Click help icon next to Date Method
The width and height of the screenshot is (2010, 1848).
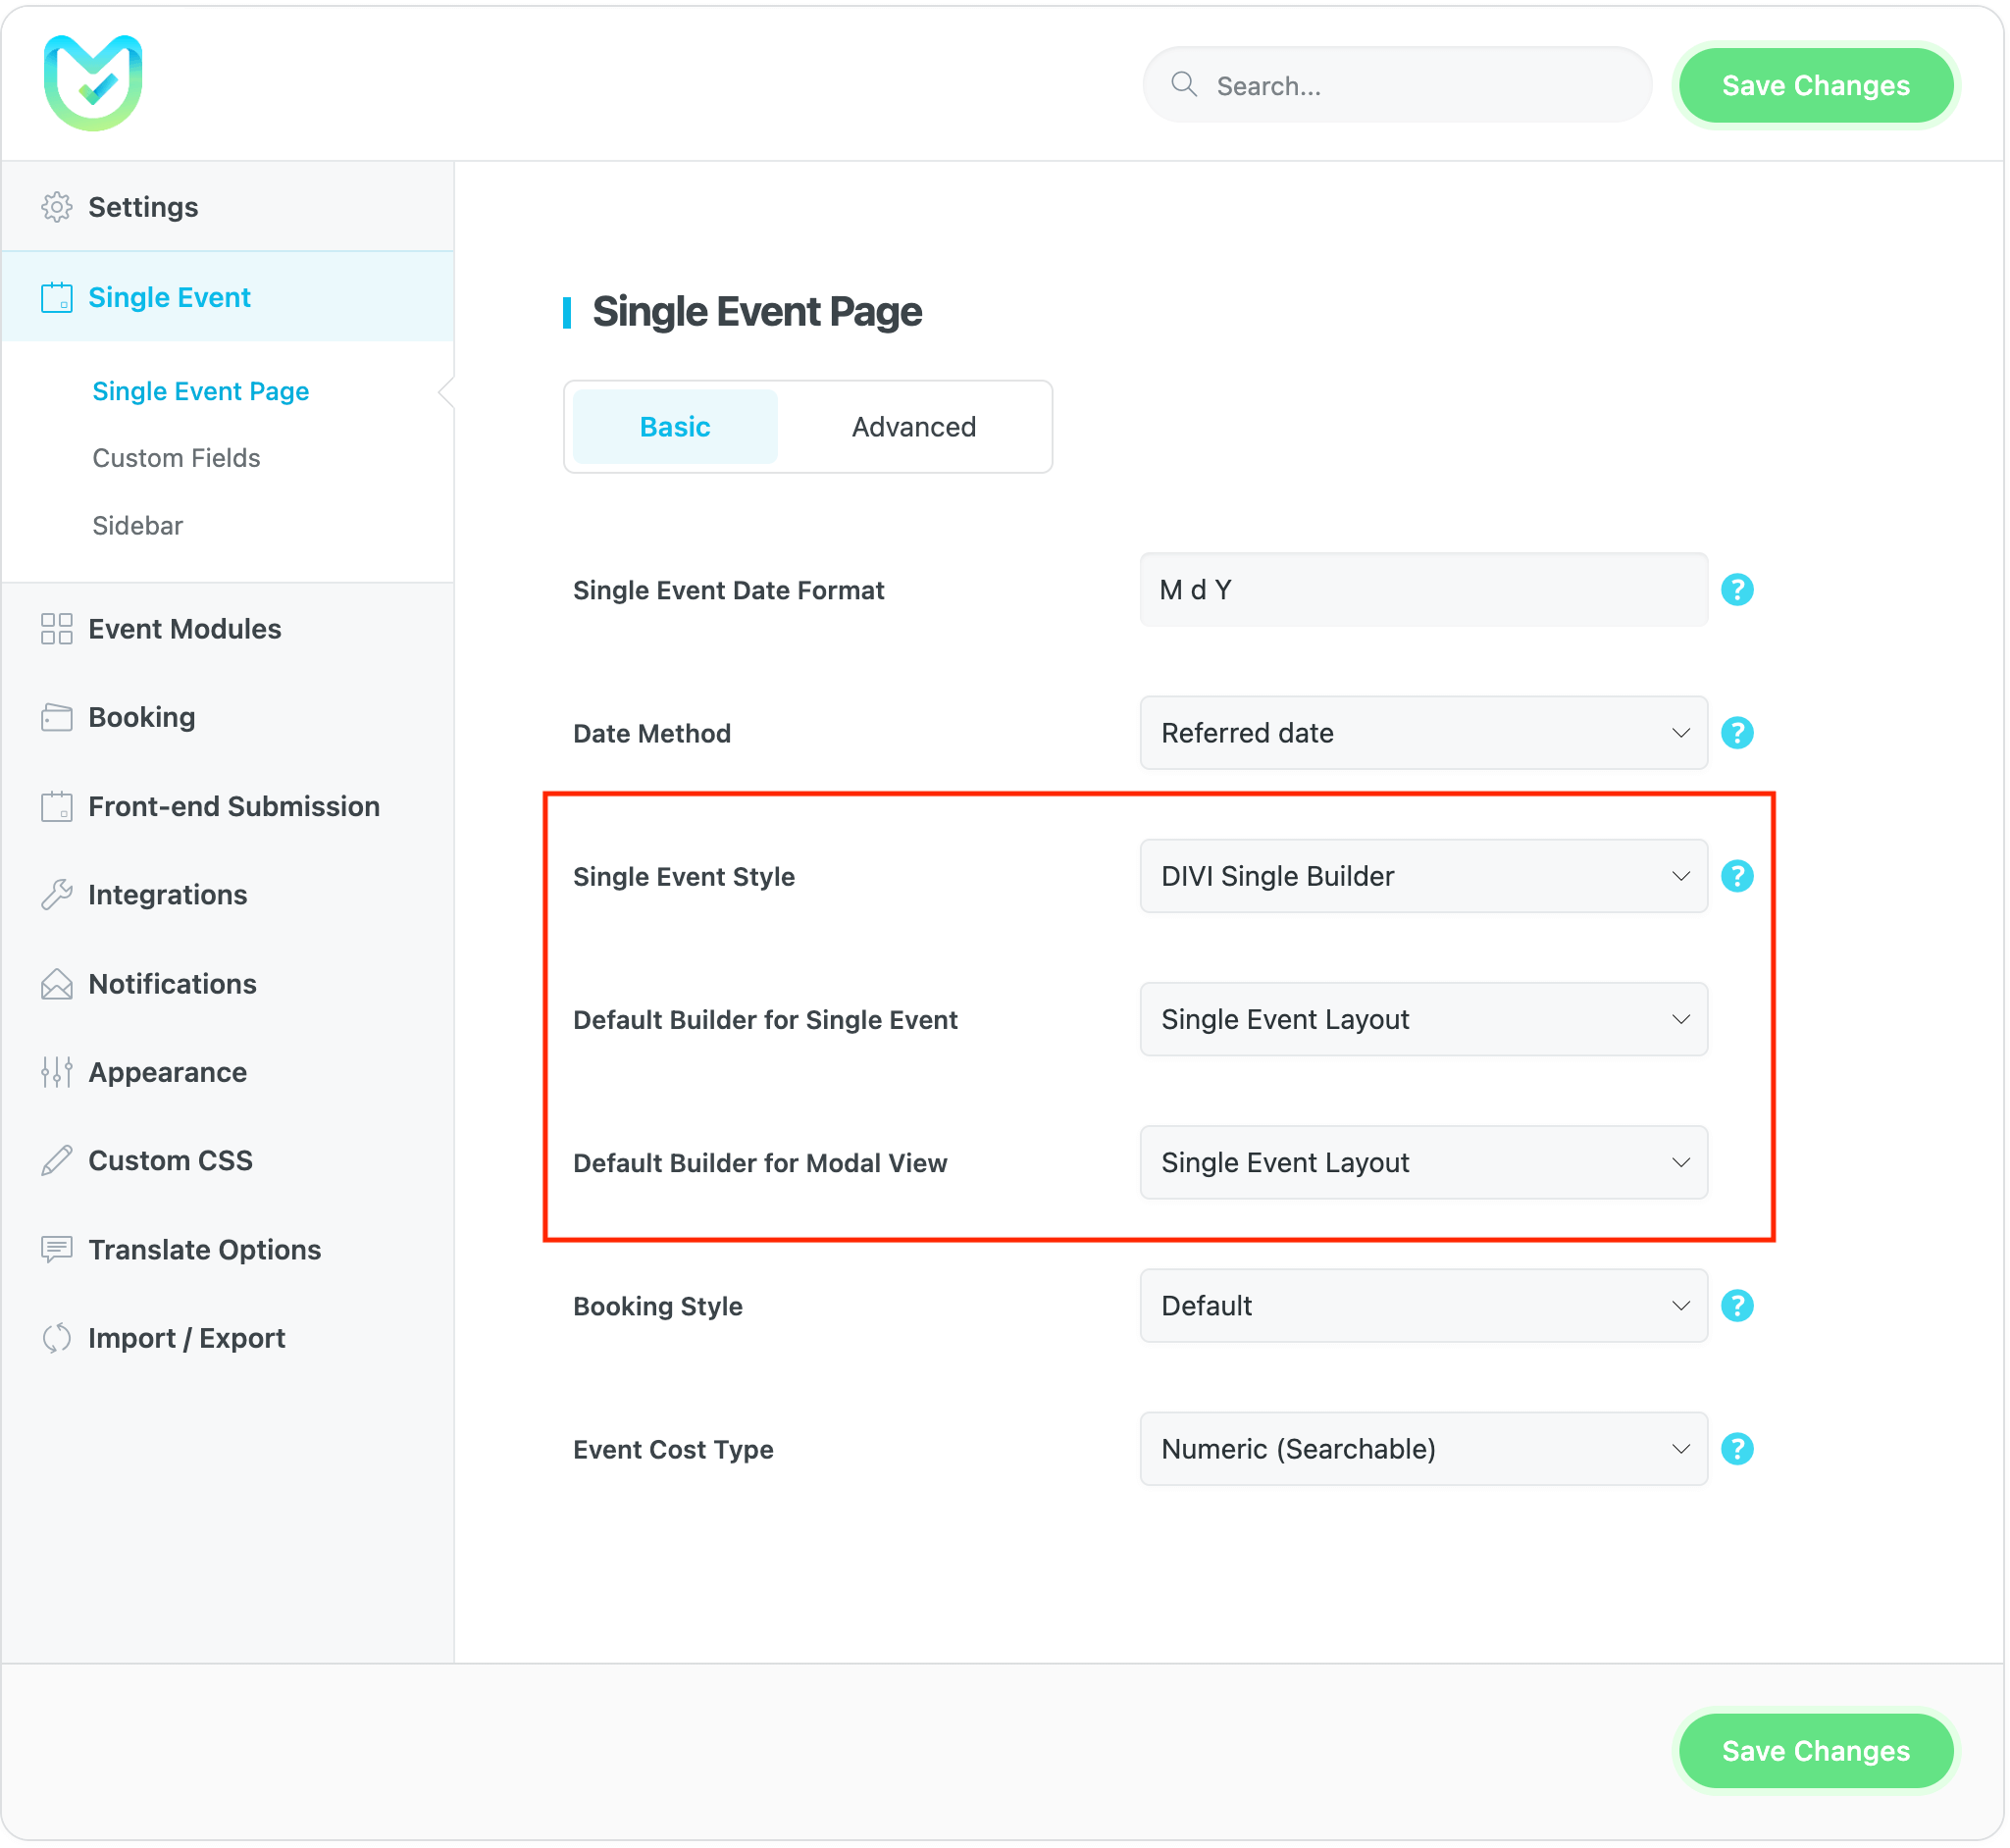[x=1737, y=733]
